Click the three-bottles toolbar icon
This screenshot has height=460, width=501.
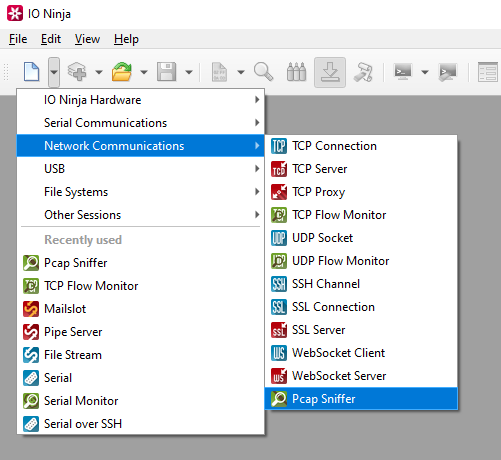pyautogui.click(x=296, y=72)
